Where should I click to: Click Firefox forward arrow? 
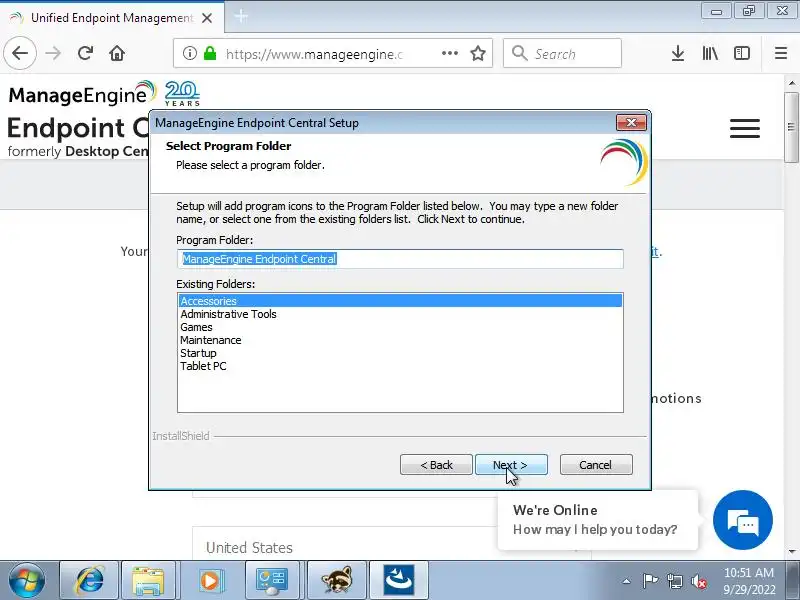click(x=53, y=53)
